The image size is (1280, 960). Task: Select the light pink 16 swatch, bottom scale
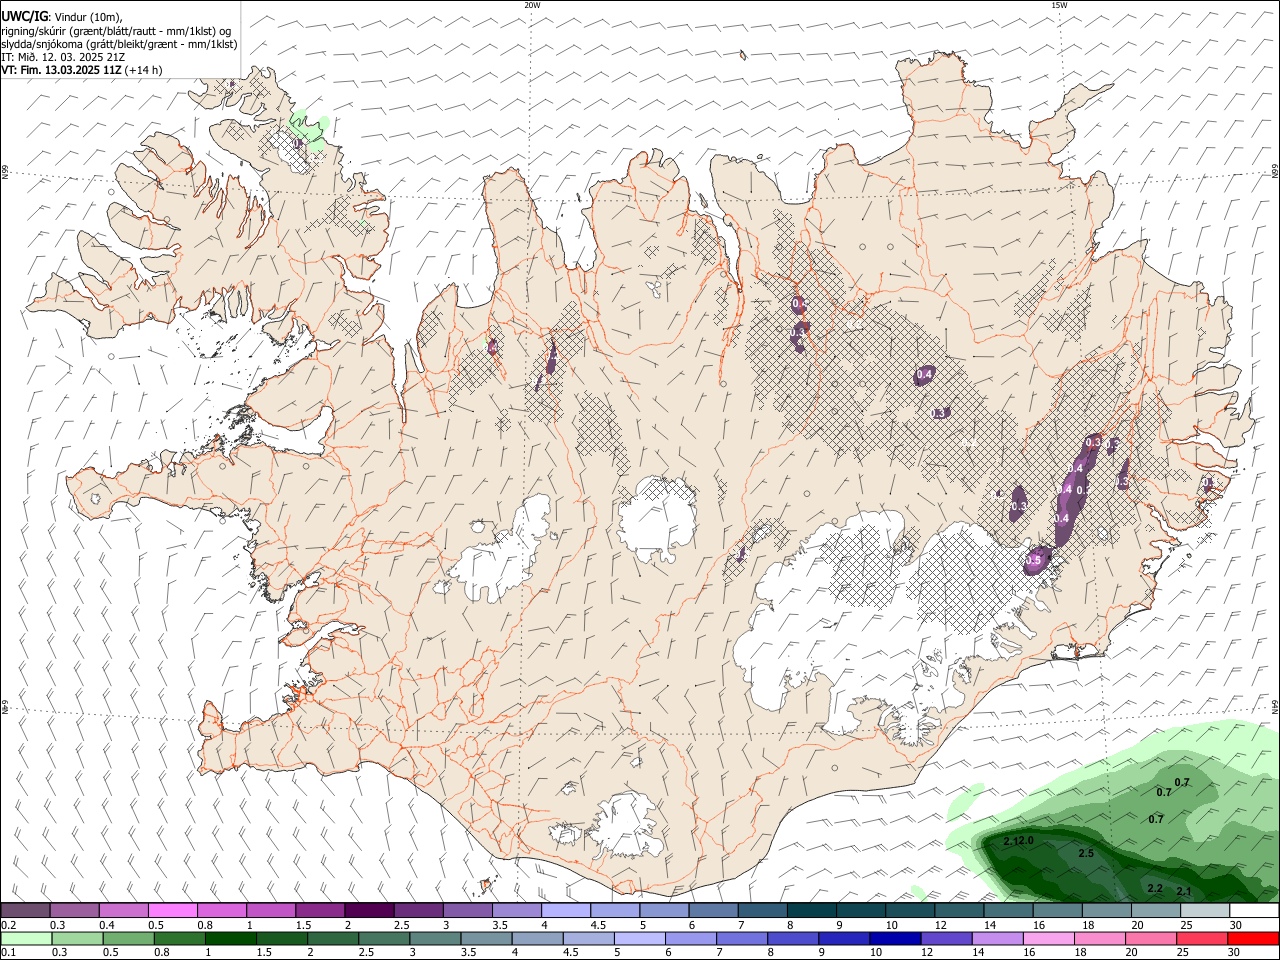point(1048,938)
